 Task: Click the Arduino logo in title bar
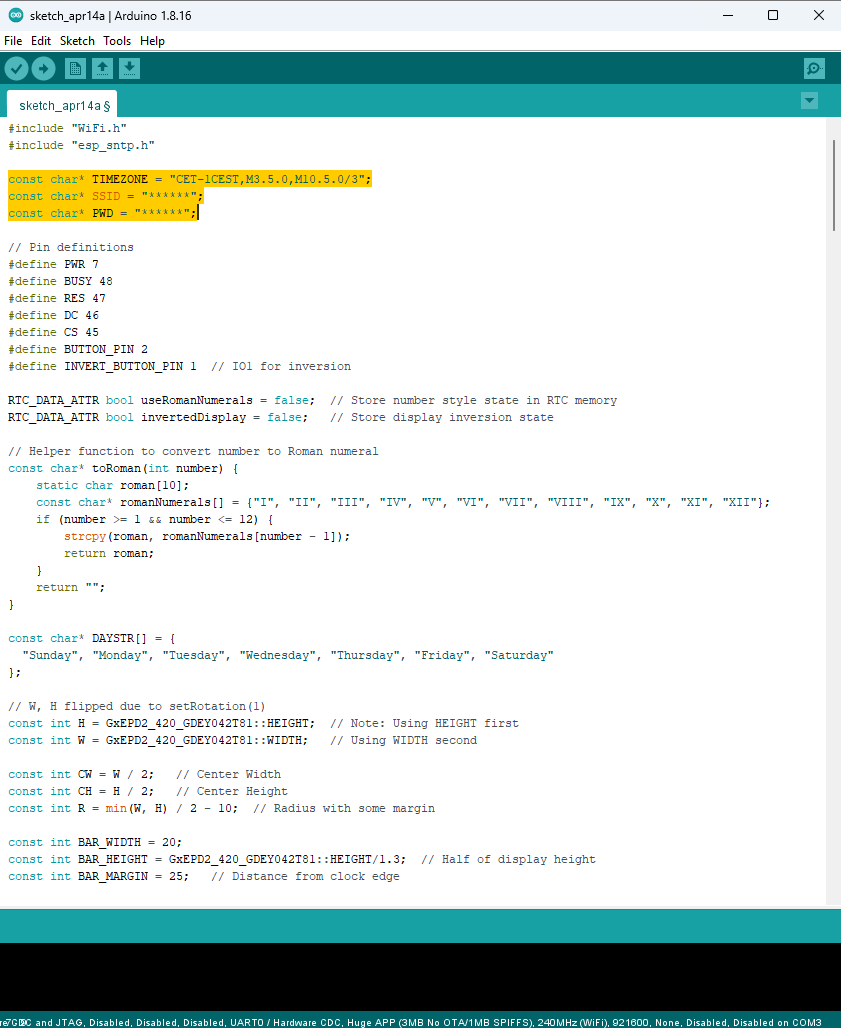click(x=14, y=16)
